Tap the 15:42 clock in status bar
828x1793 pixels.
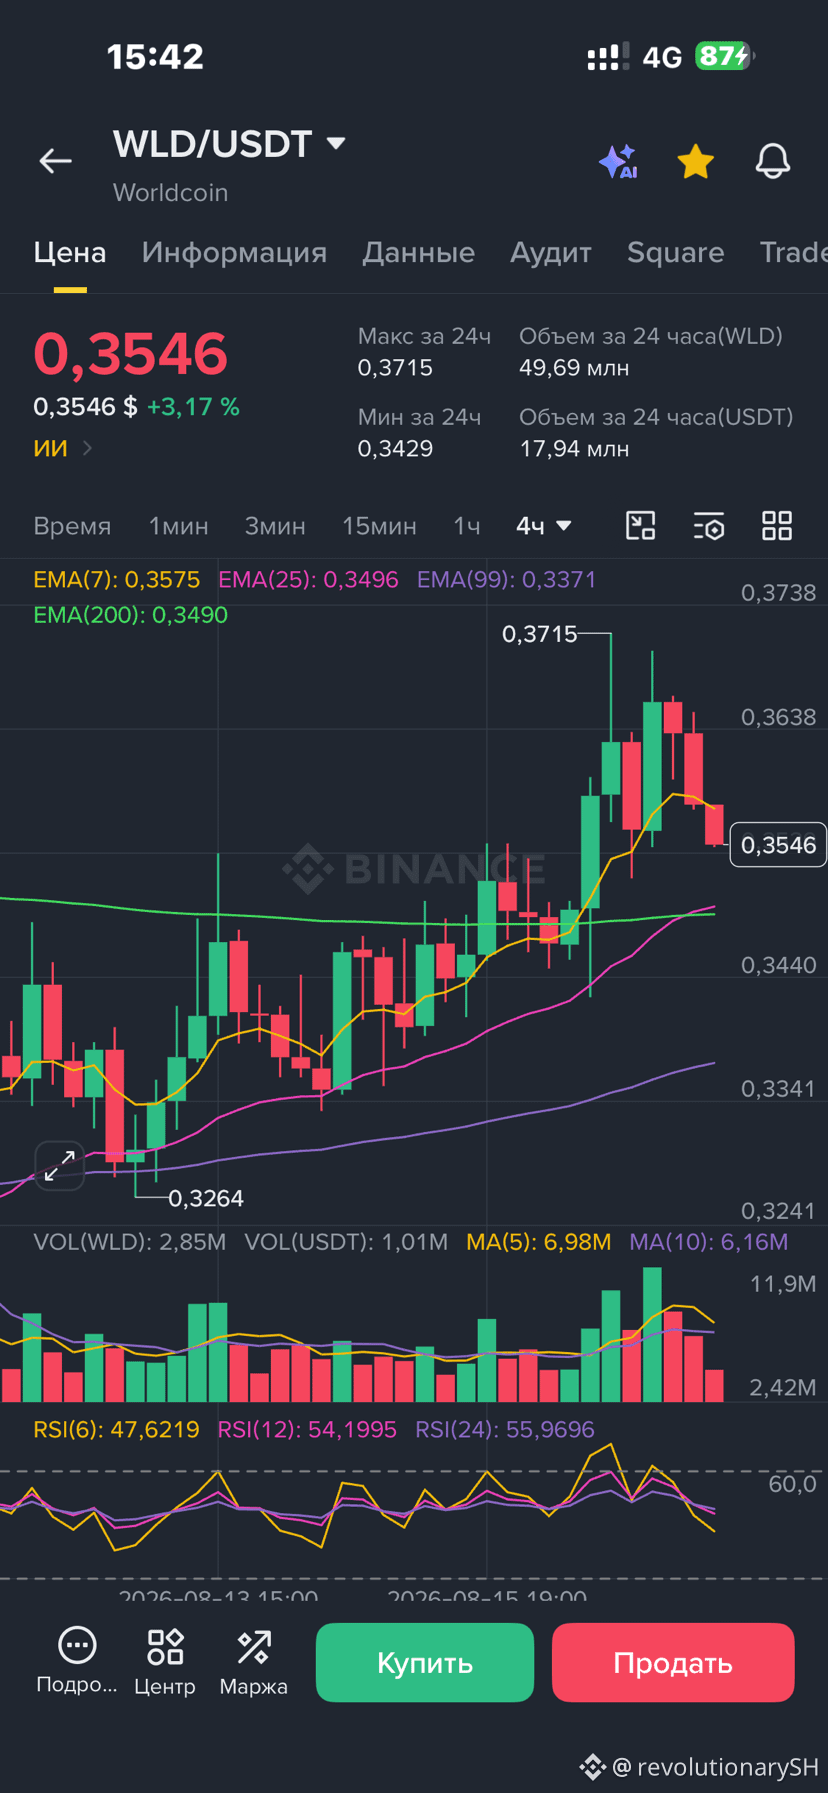[x=155, y=56]
